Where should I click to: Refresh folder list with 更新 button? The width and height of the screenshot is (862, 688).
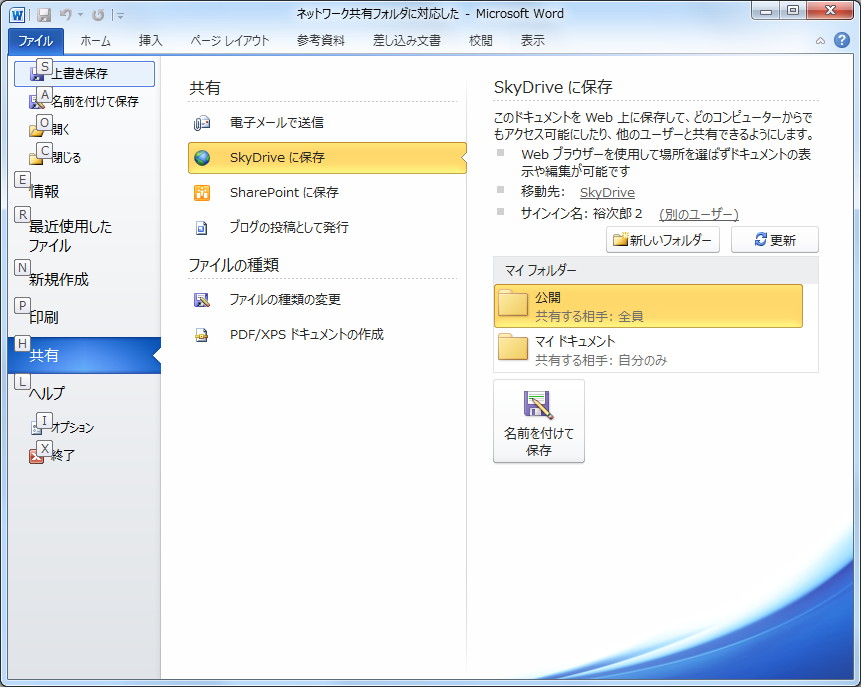click(x=775, y=239)
